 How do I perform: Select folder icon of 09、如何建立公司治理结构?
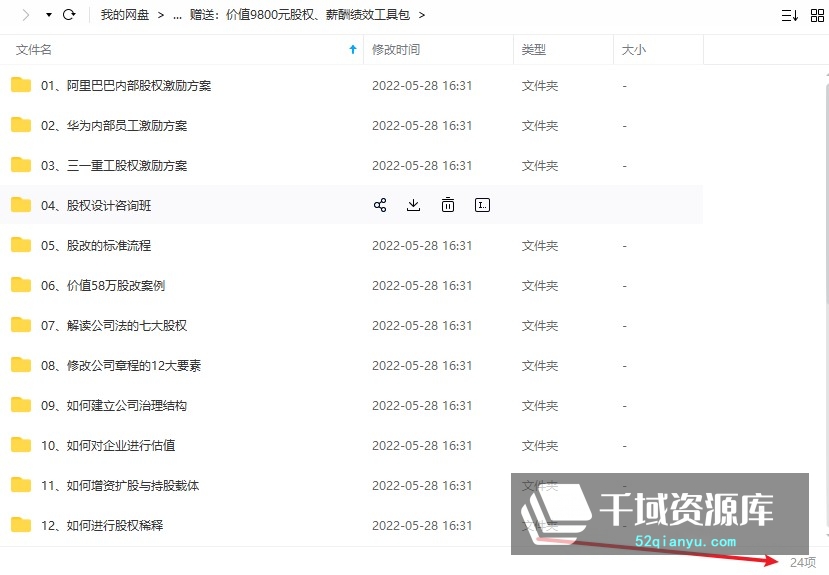click(x=21, y=405)
